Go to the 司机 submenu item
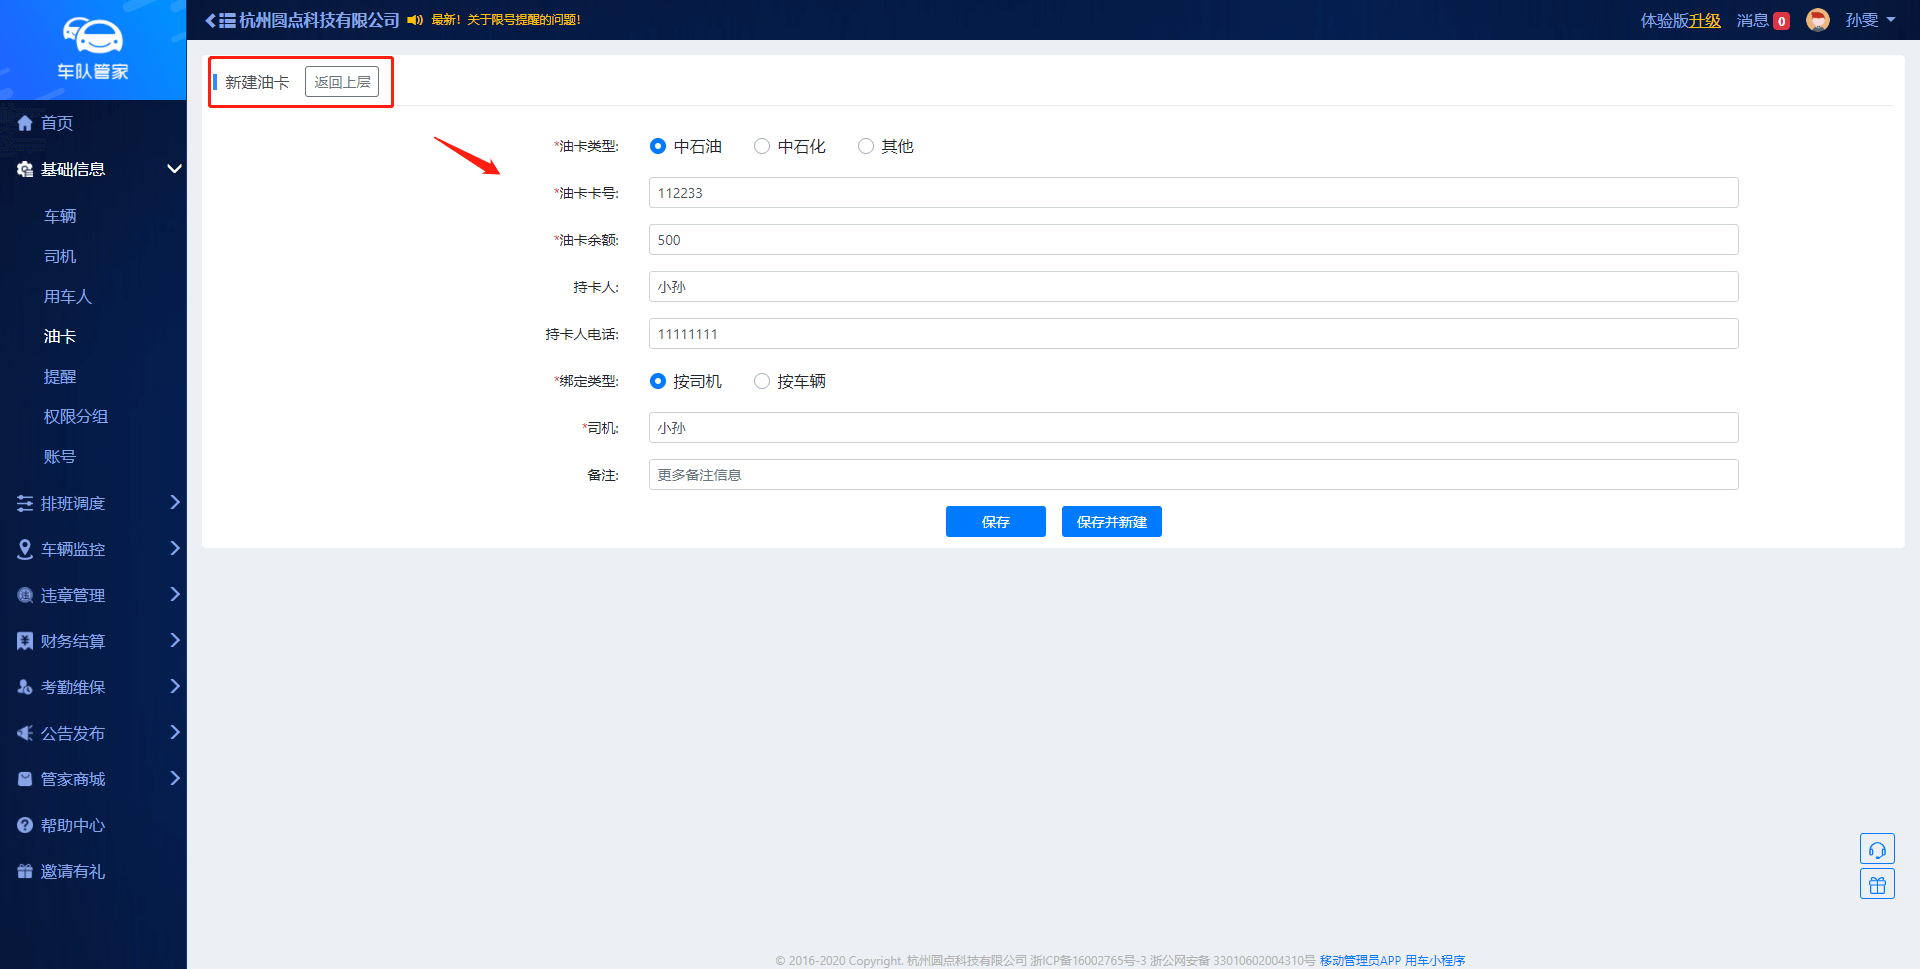 60,256
